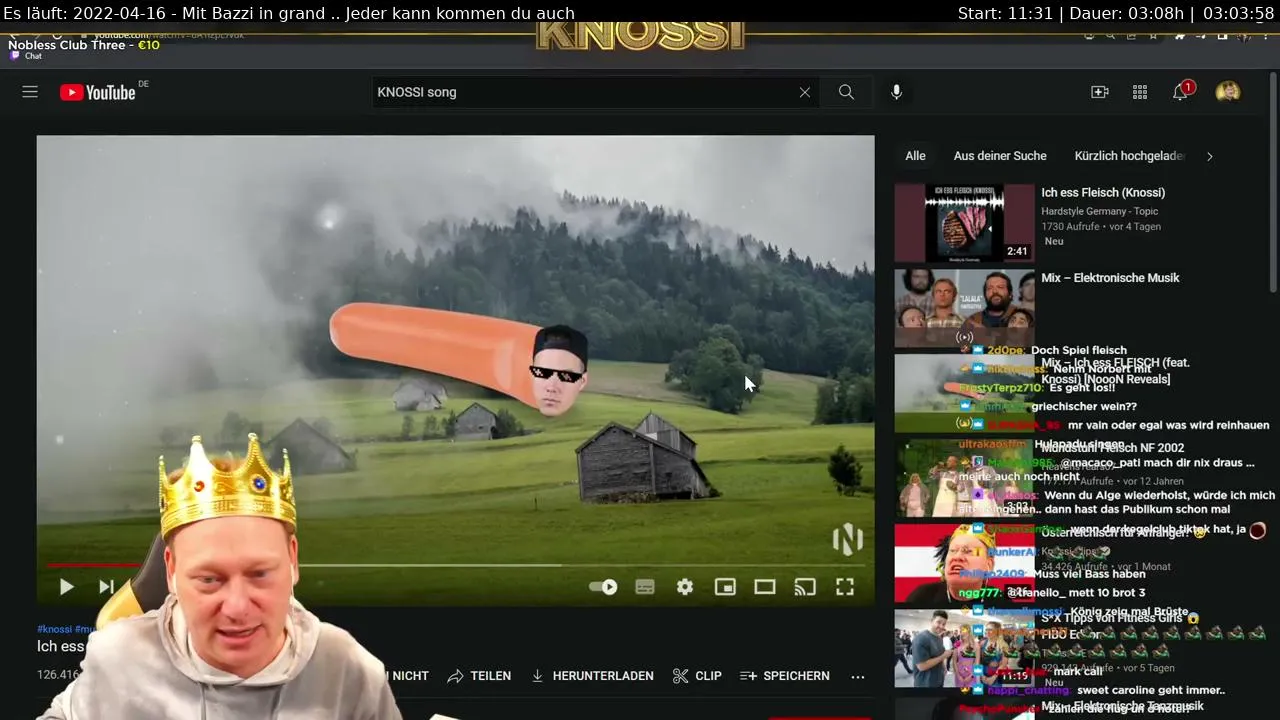This screenshot has width=1280, height=720.
Task: Skip to the next video
Action: pos(106,587)
